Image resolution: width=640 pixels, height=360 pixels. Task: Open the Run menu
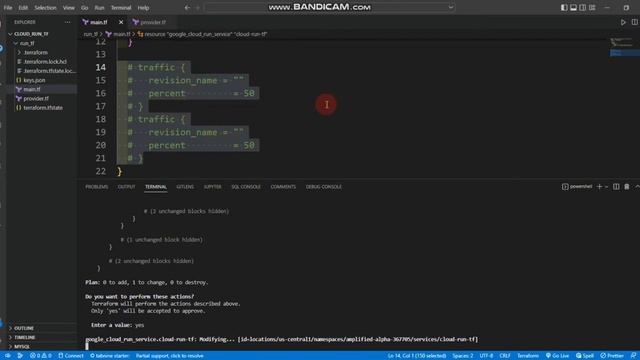(99, 8)
